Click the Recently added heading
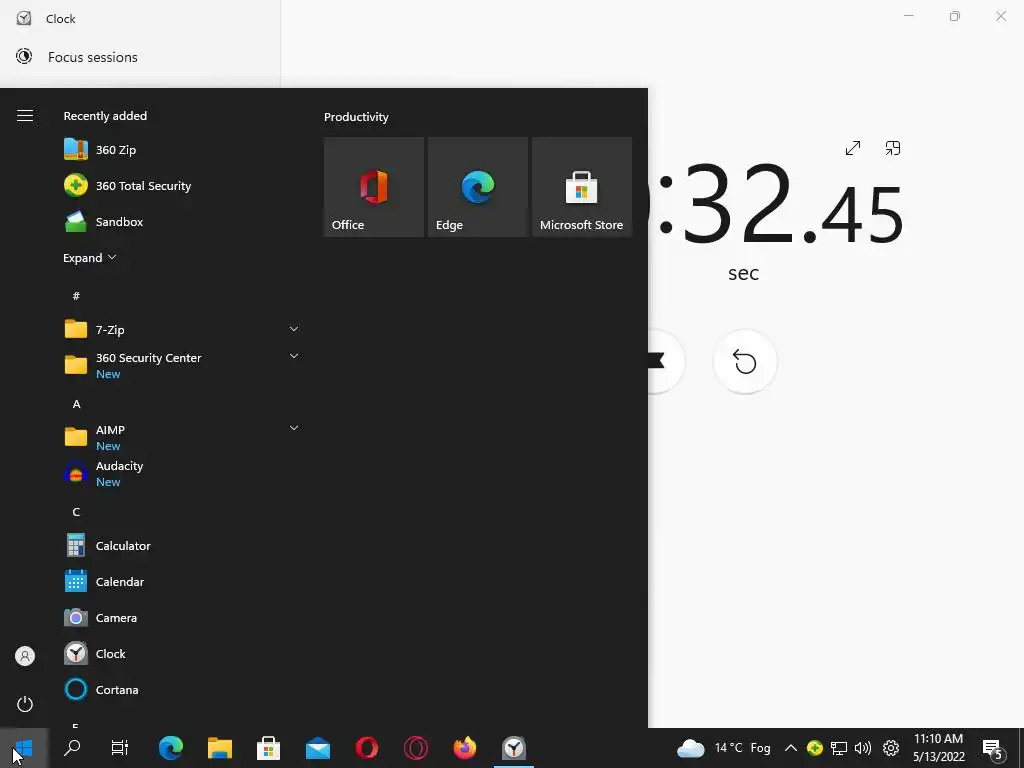This screenshot has height=768, width=1024. click(105, 116)
